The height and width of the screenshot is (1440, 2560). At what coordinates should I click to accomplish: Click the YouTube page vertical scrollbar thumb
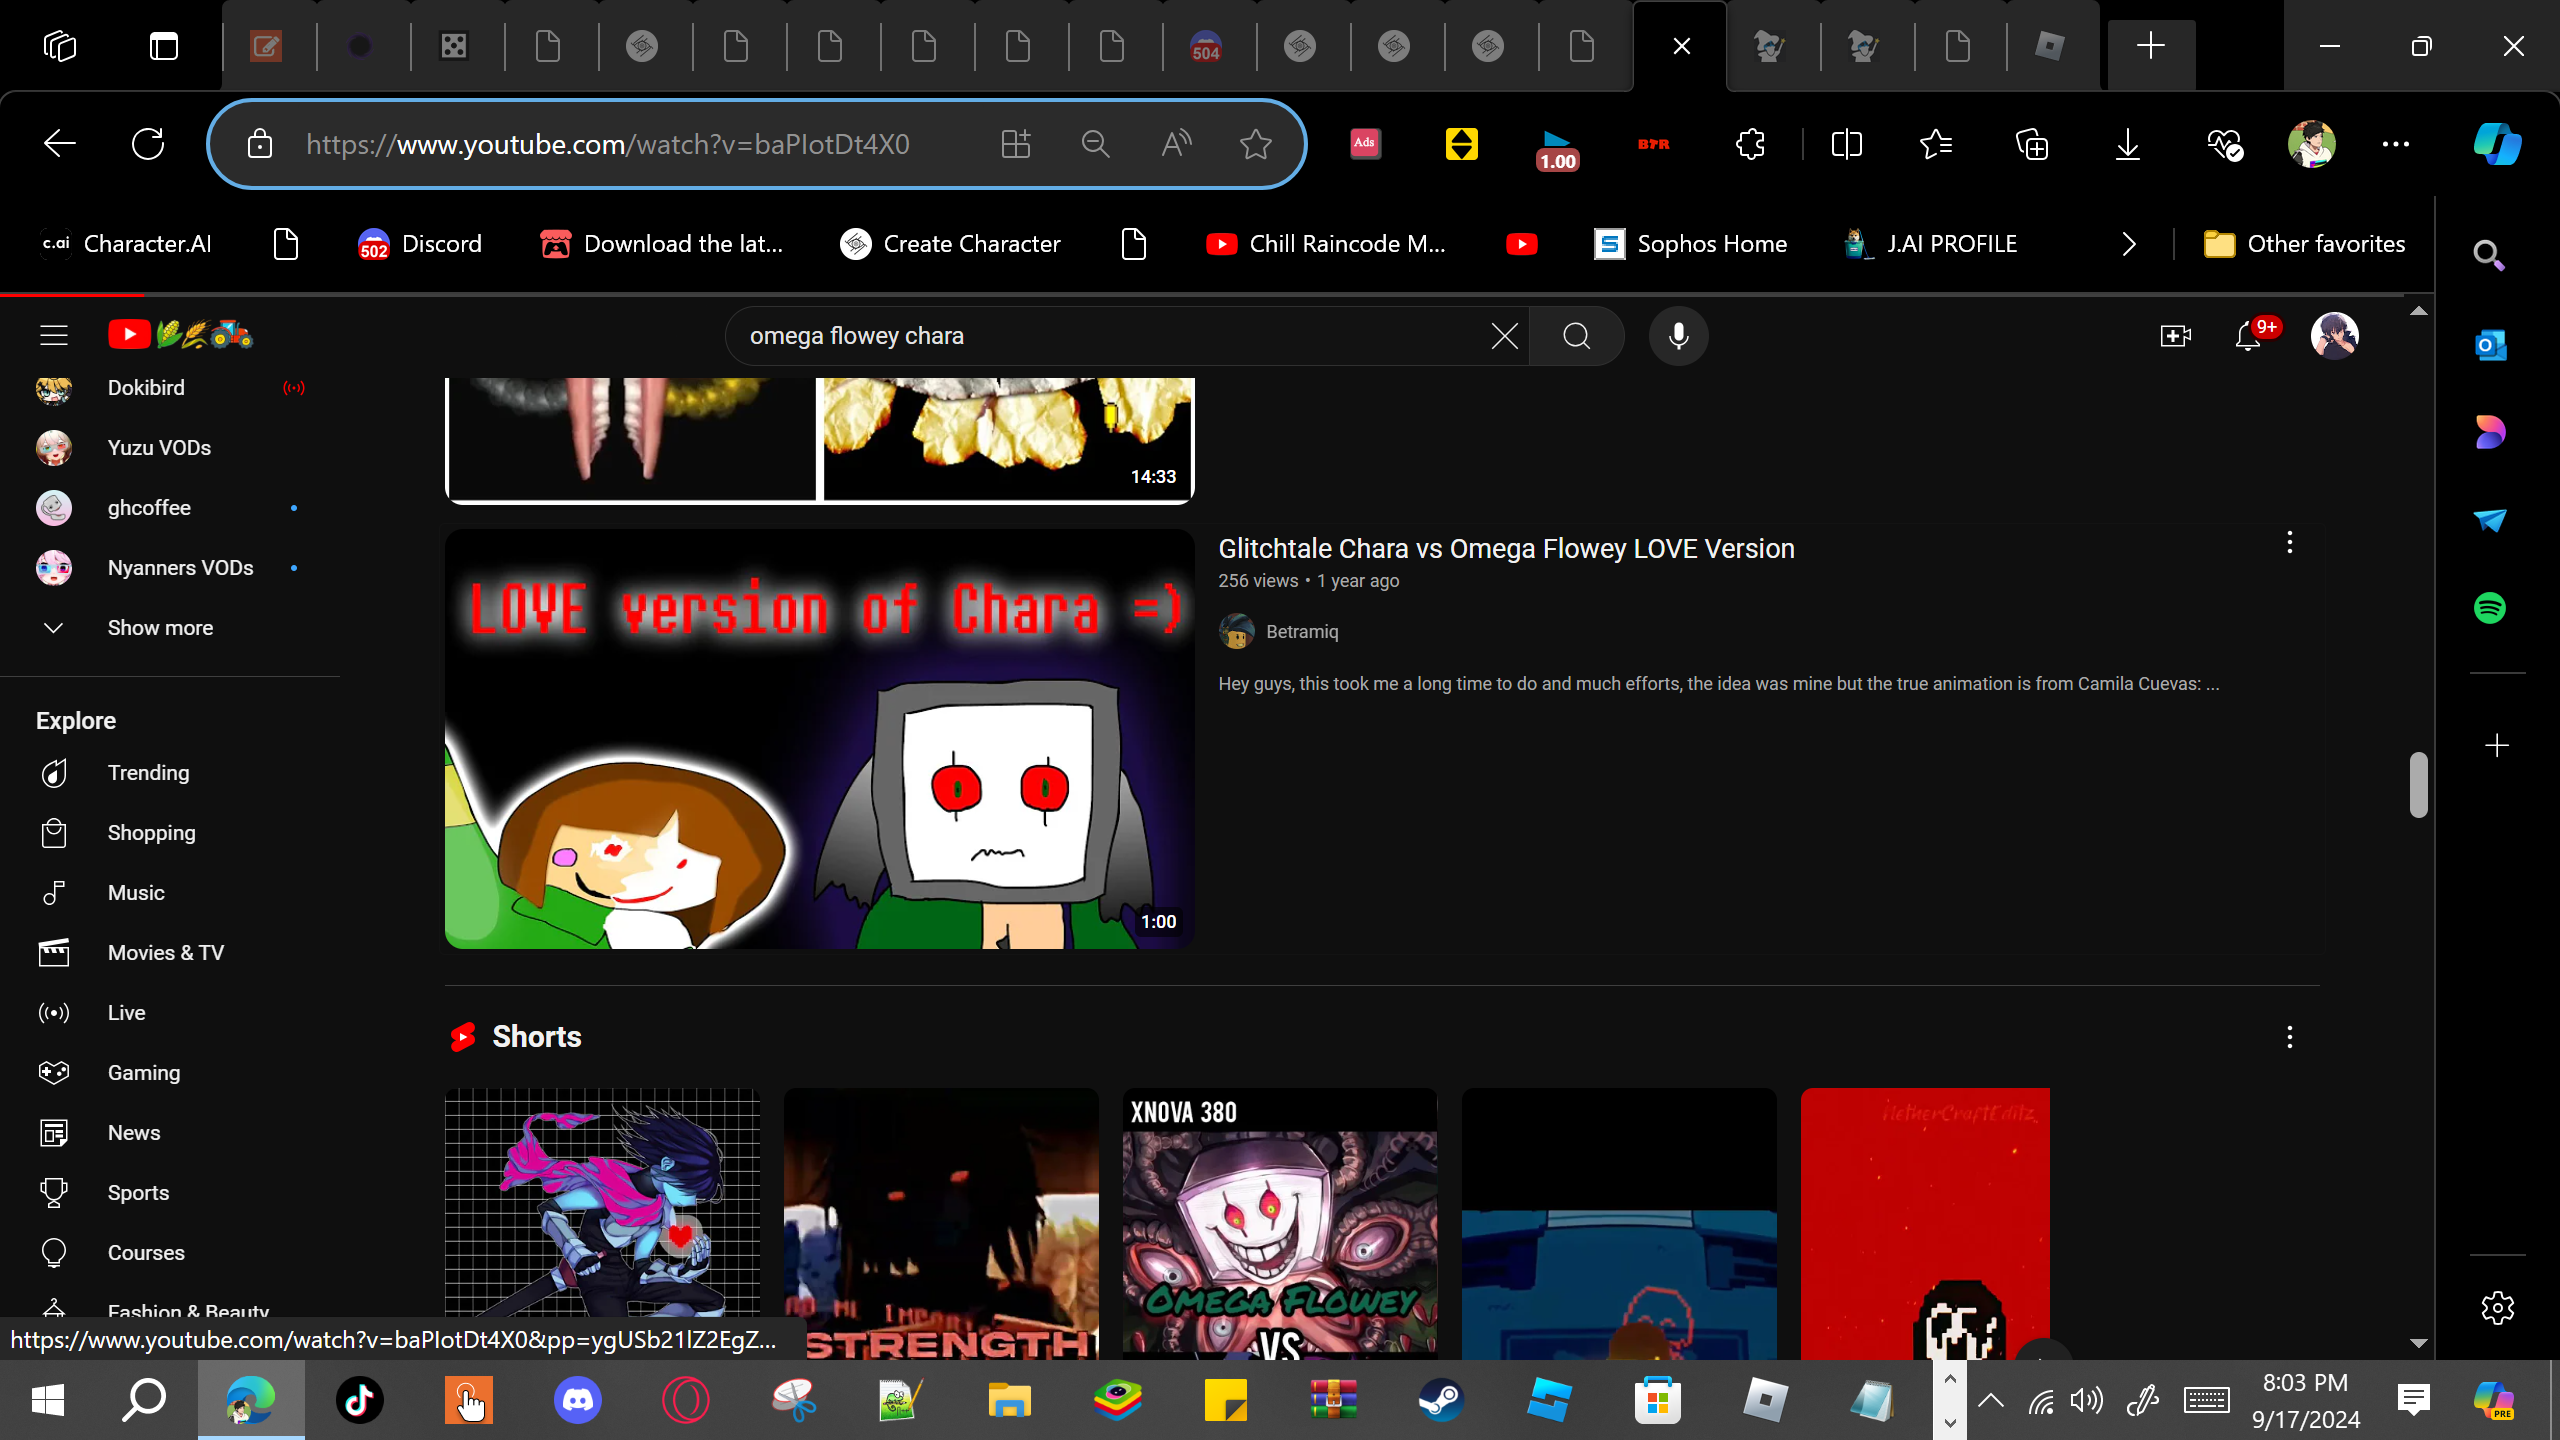pyautogui.click(x=2418, y=785)
